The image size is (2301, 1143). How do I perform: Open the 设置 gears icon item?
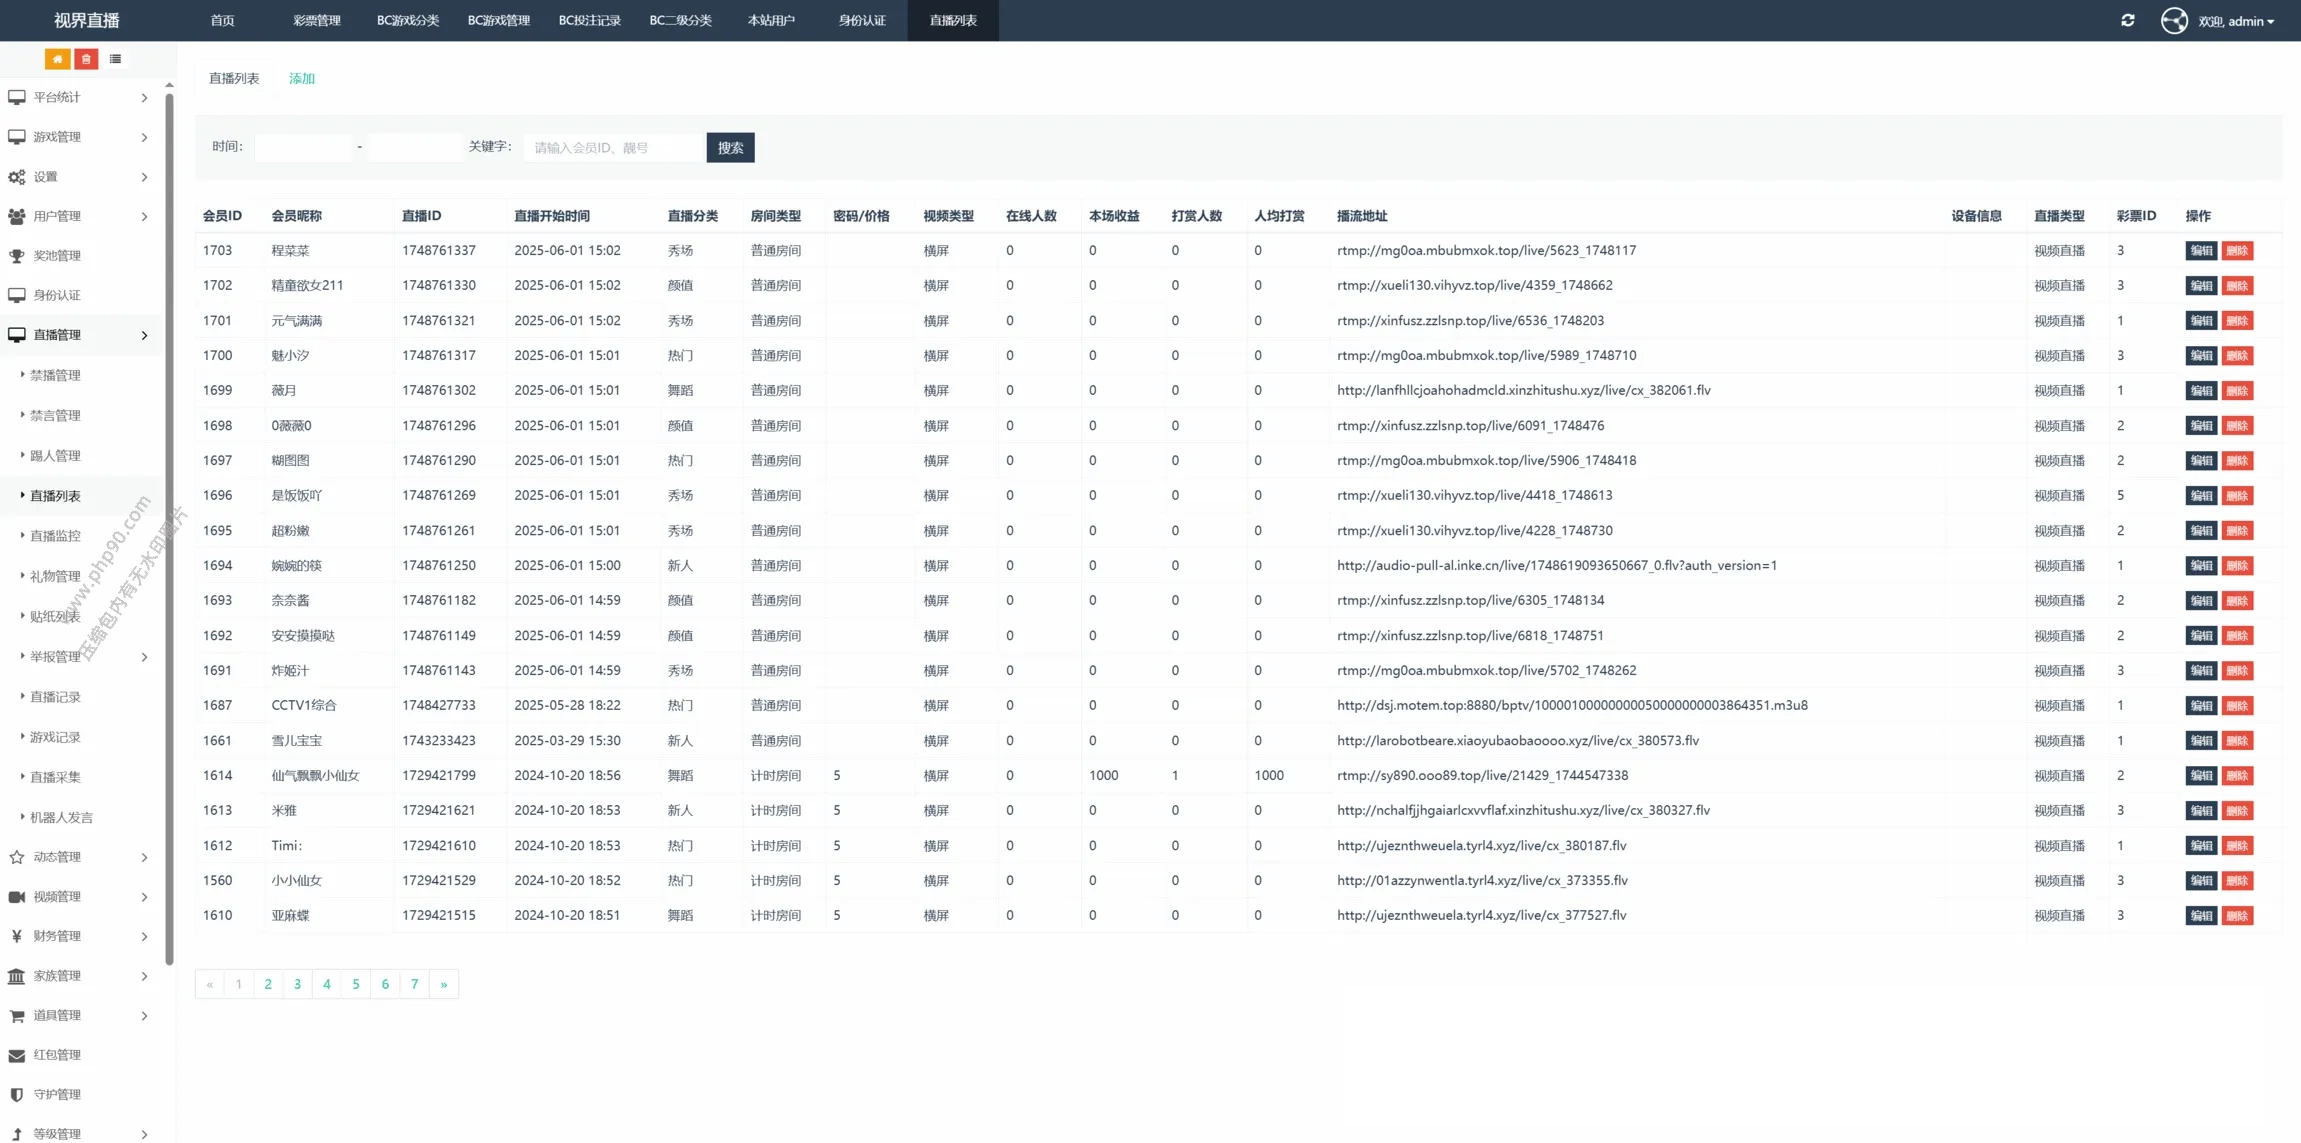pos(46,177)
